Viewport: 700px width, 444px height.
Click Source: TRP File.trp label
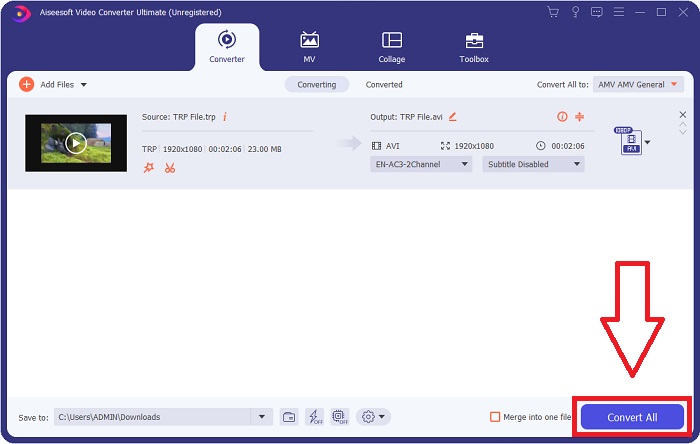coord(179,117)
